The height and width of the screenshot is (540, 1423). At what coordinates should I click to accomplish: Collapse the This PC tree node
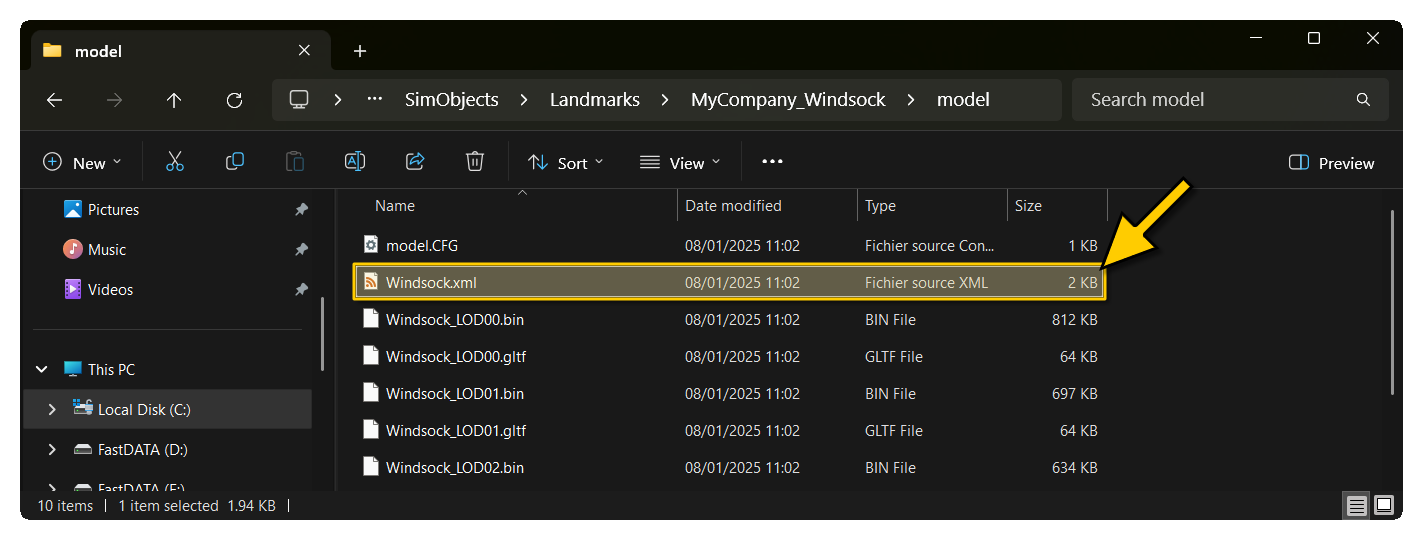(41, 369)
